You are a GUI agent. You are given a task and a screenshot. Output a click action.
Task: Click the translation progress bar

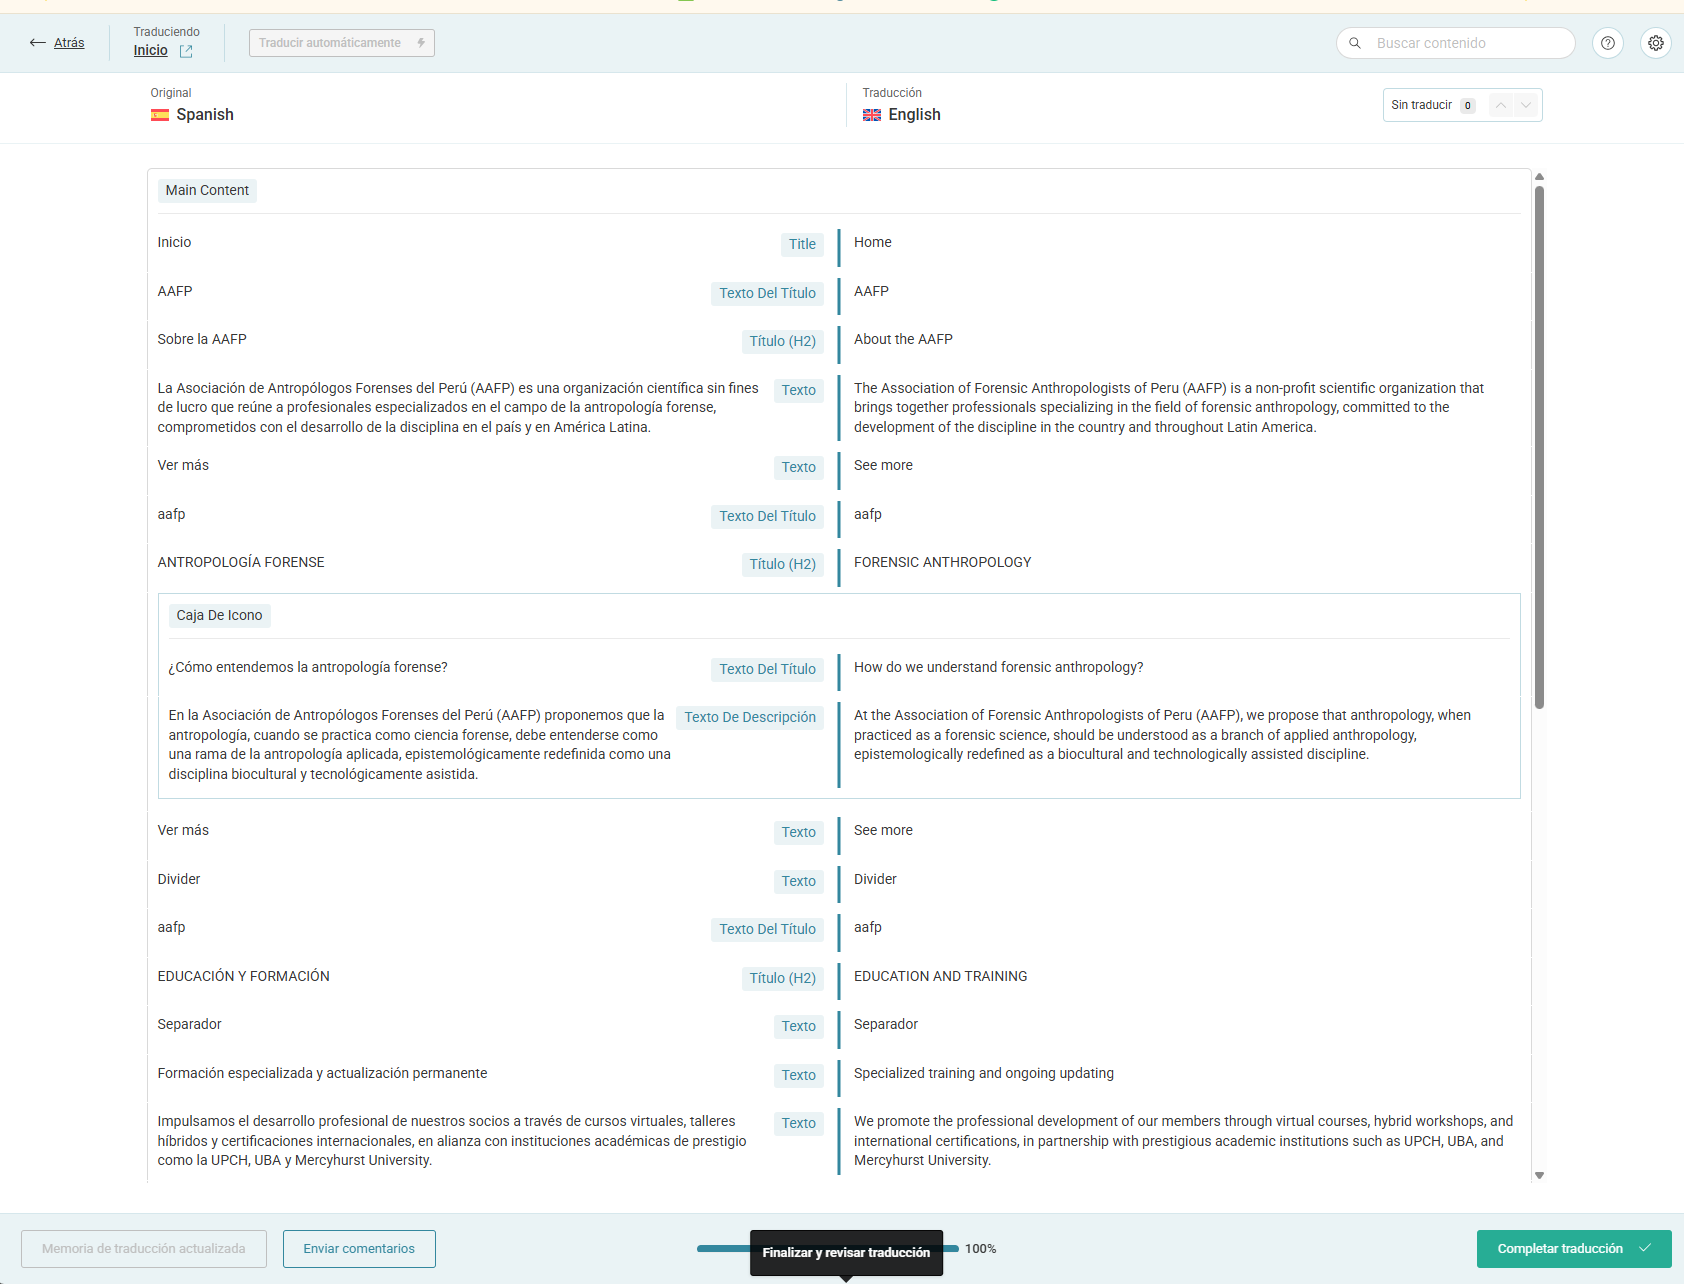click(828, 1249)
